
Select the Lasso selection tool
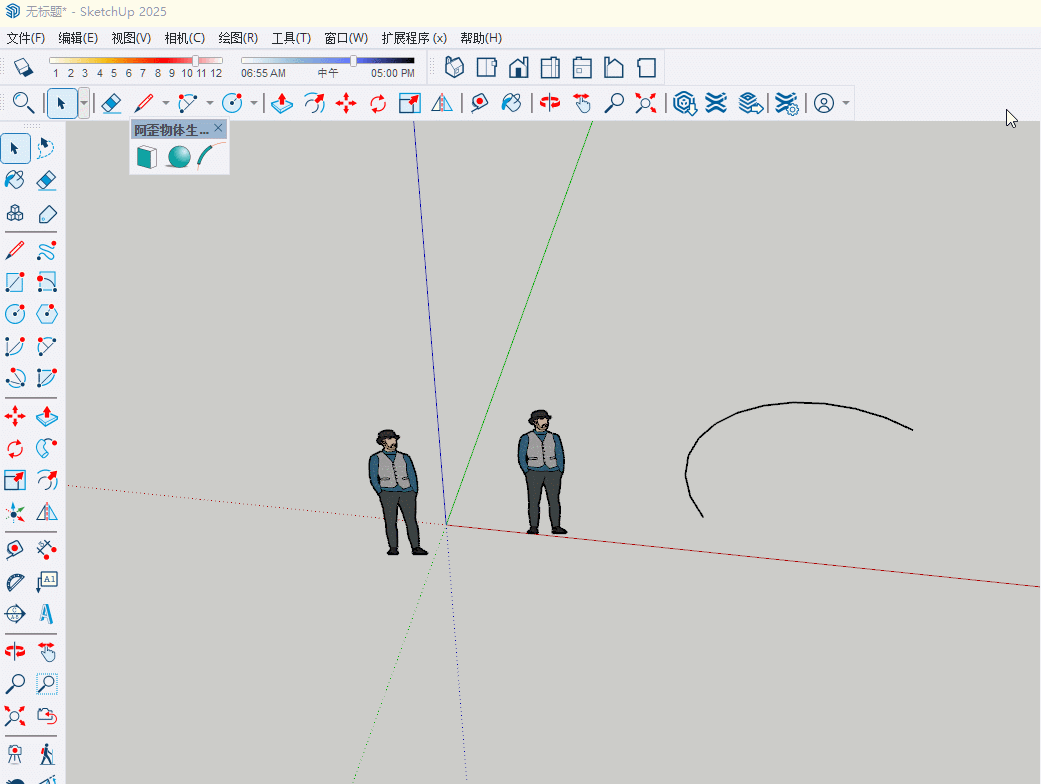tap(46, 149)
